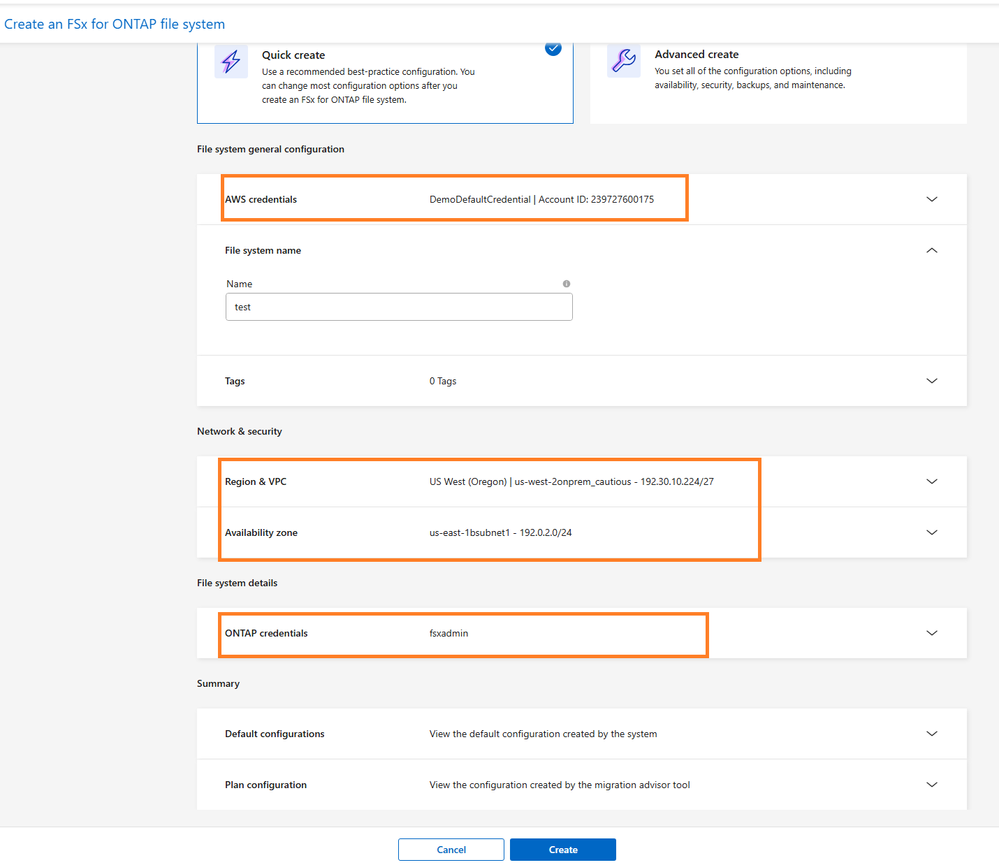Click the Cancel button
Viewport: 999px width, 863px height.
(x=451, y=849)
